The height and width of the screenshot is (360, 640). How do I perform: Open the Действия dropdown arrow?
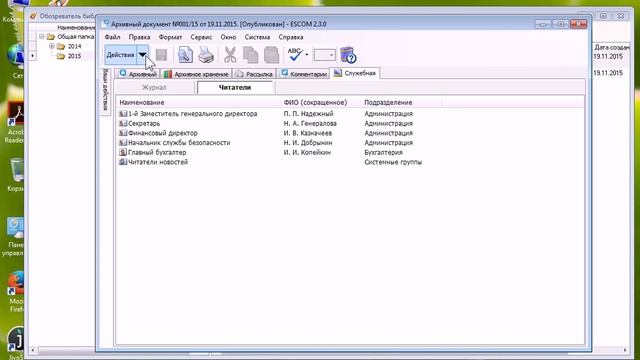[142, 55]
